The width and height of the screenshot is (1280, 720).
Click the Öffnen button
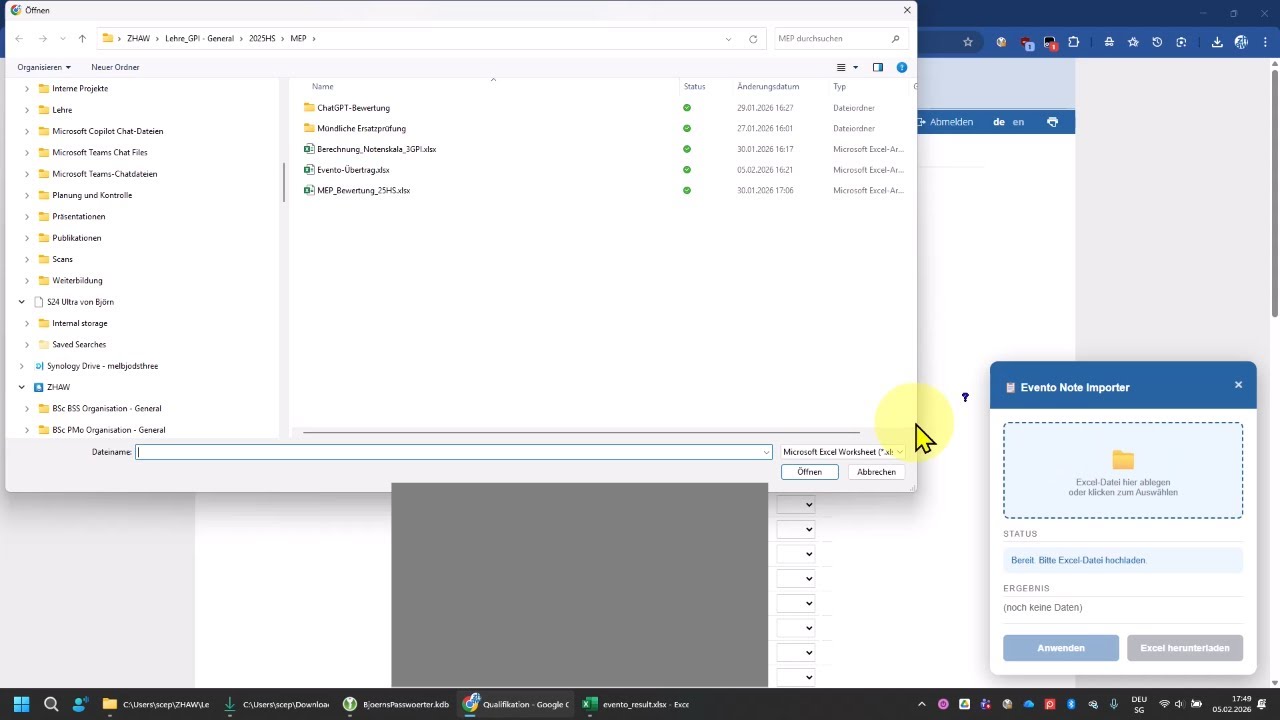pyautogui.click(x=810, y=472)
